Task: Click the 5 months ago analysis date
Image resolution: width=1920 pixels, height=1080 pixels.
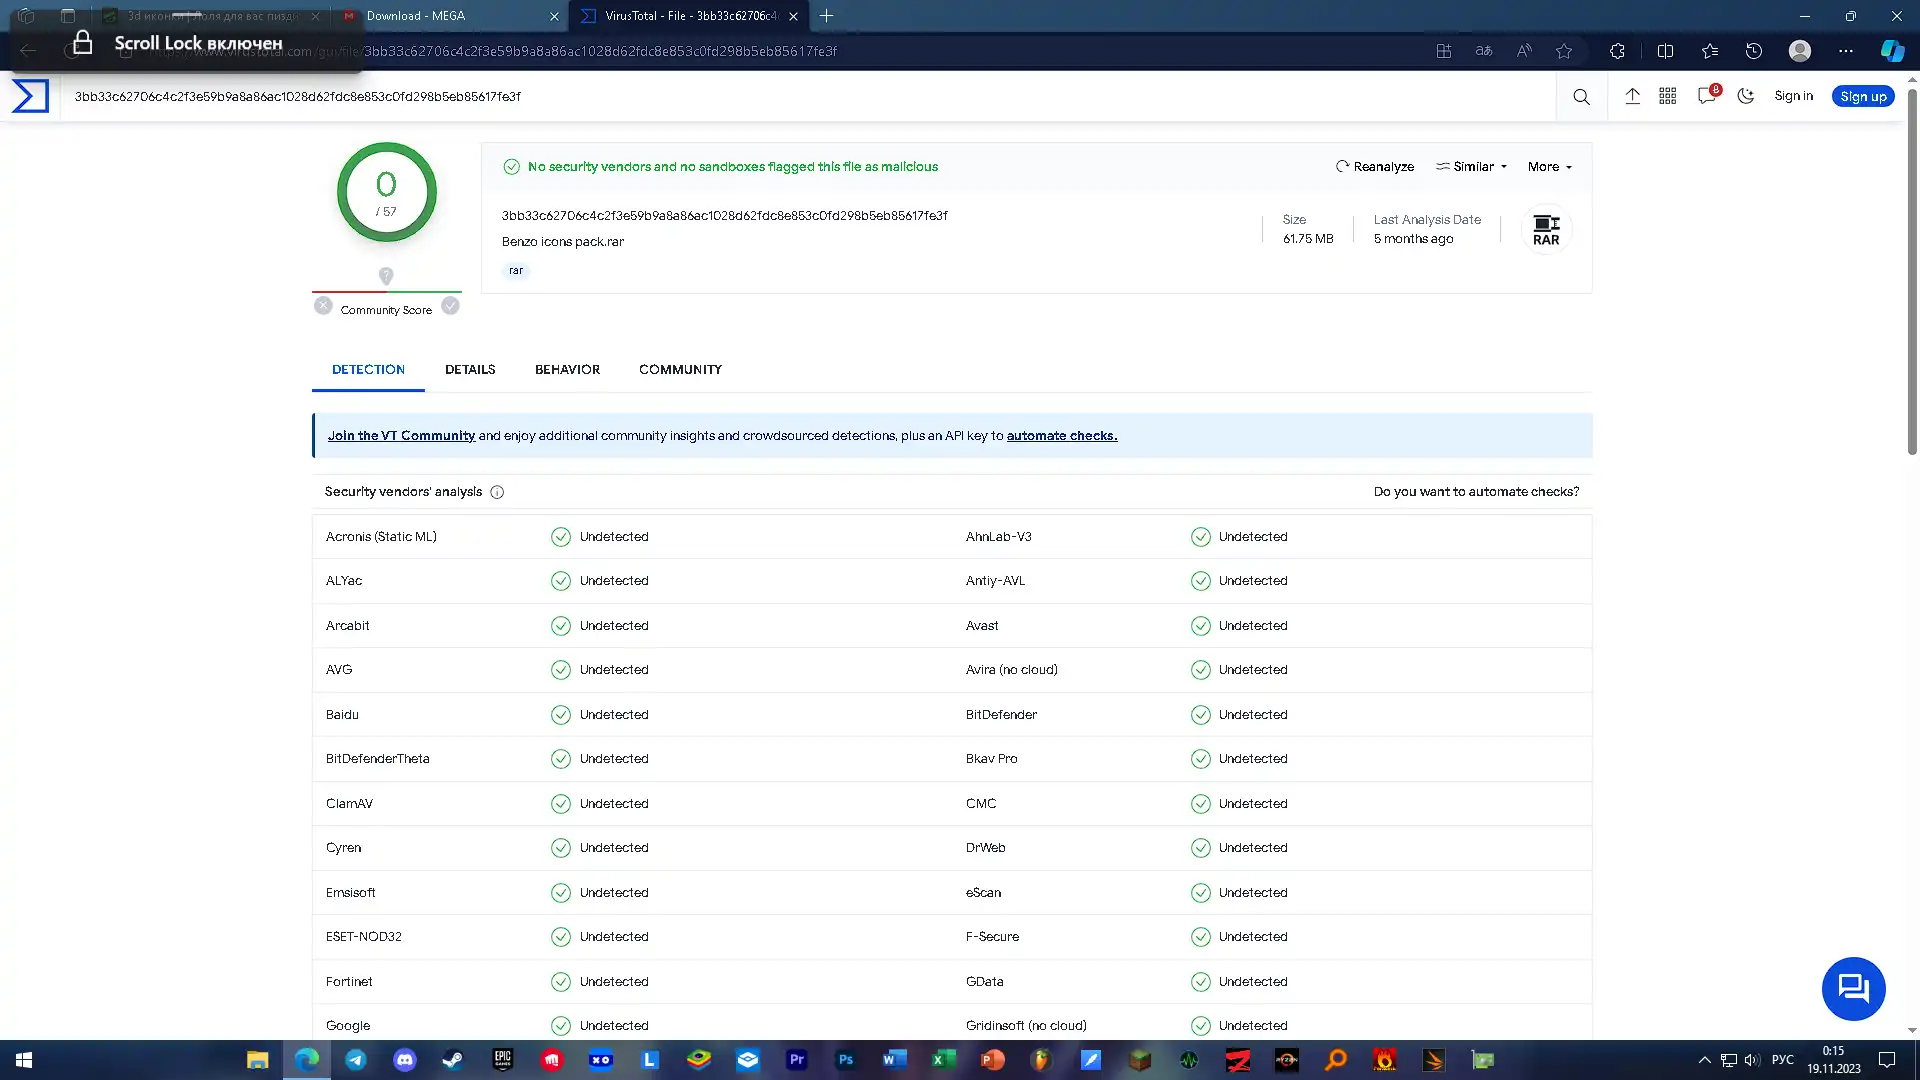Action: tap(1413, 239)
